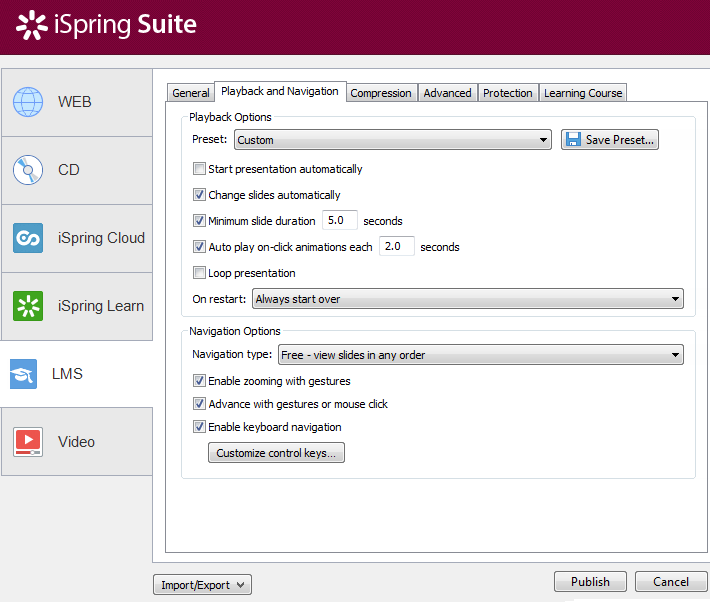Screen dimensions: 710x602
Task: Open the Preset dropdown showing Custom
Action: (393, 140)
